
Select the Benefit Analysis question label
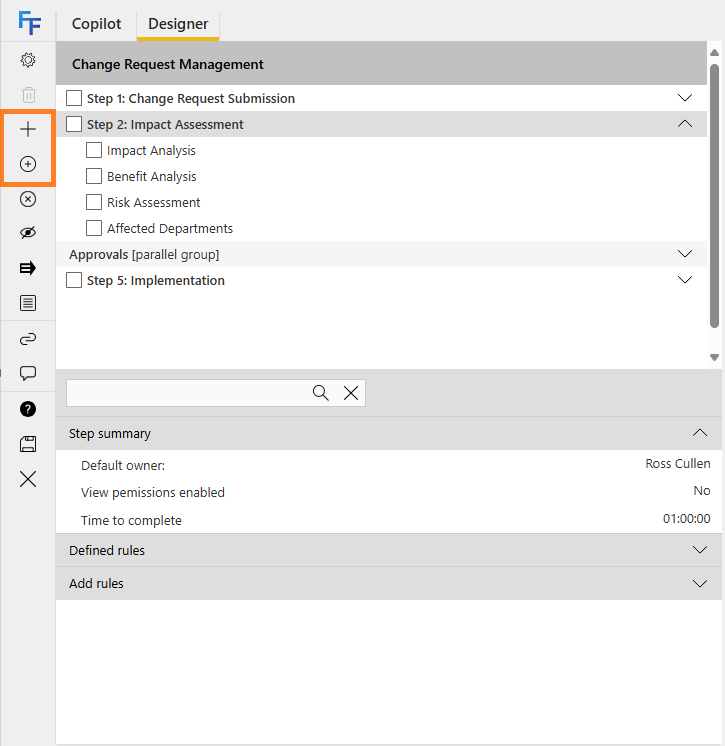click(151, 177)
